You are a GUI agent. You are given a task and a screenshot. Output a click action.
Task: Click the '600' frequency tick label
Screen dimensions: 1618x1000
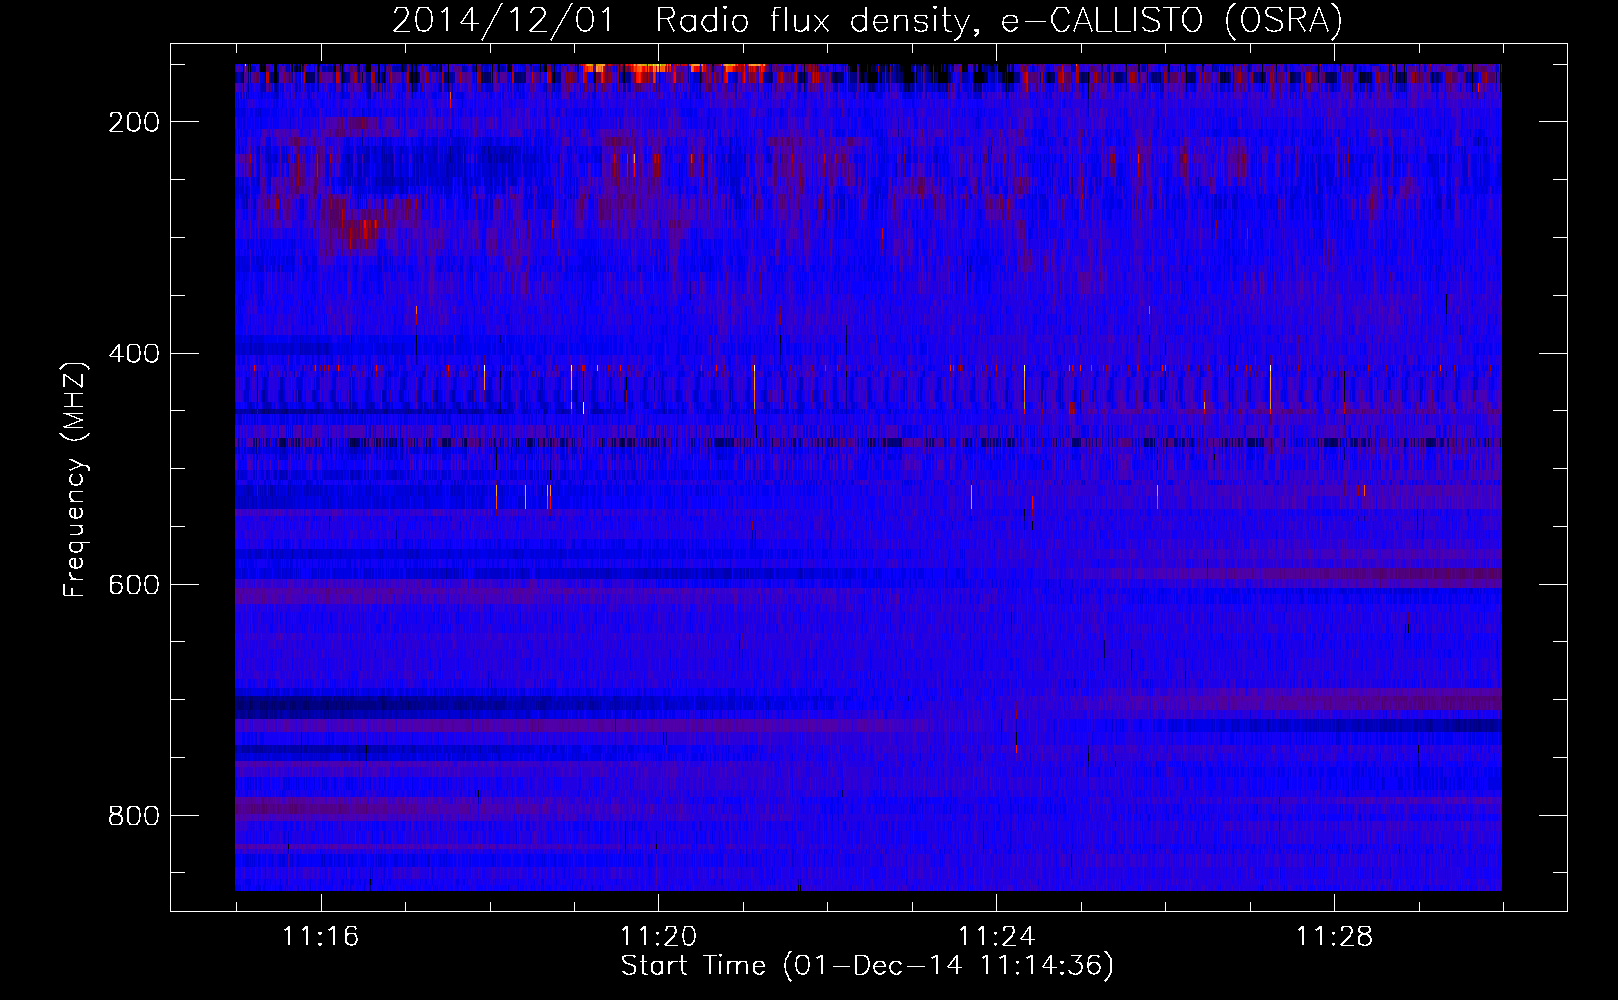(134, 585)
